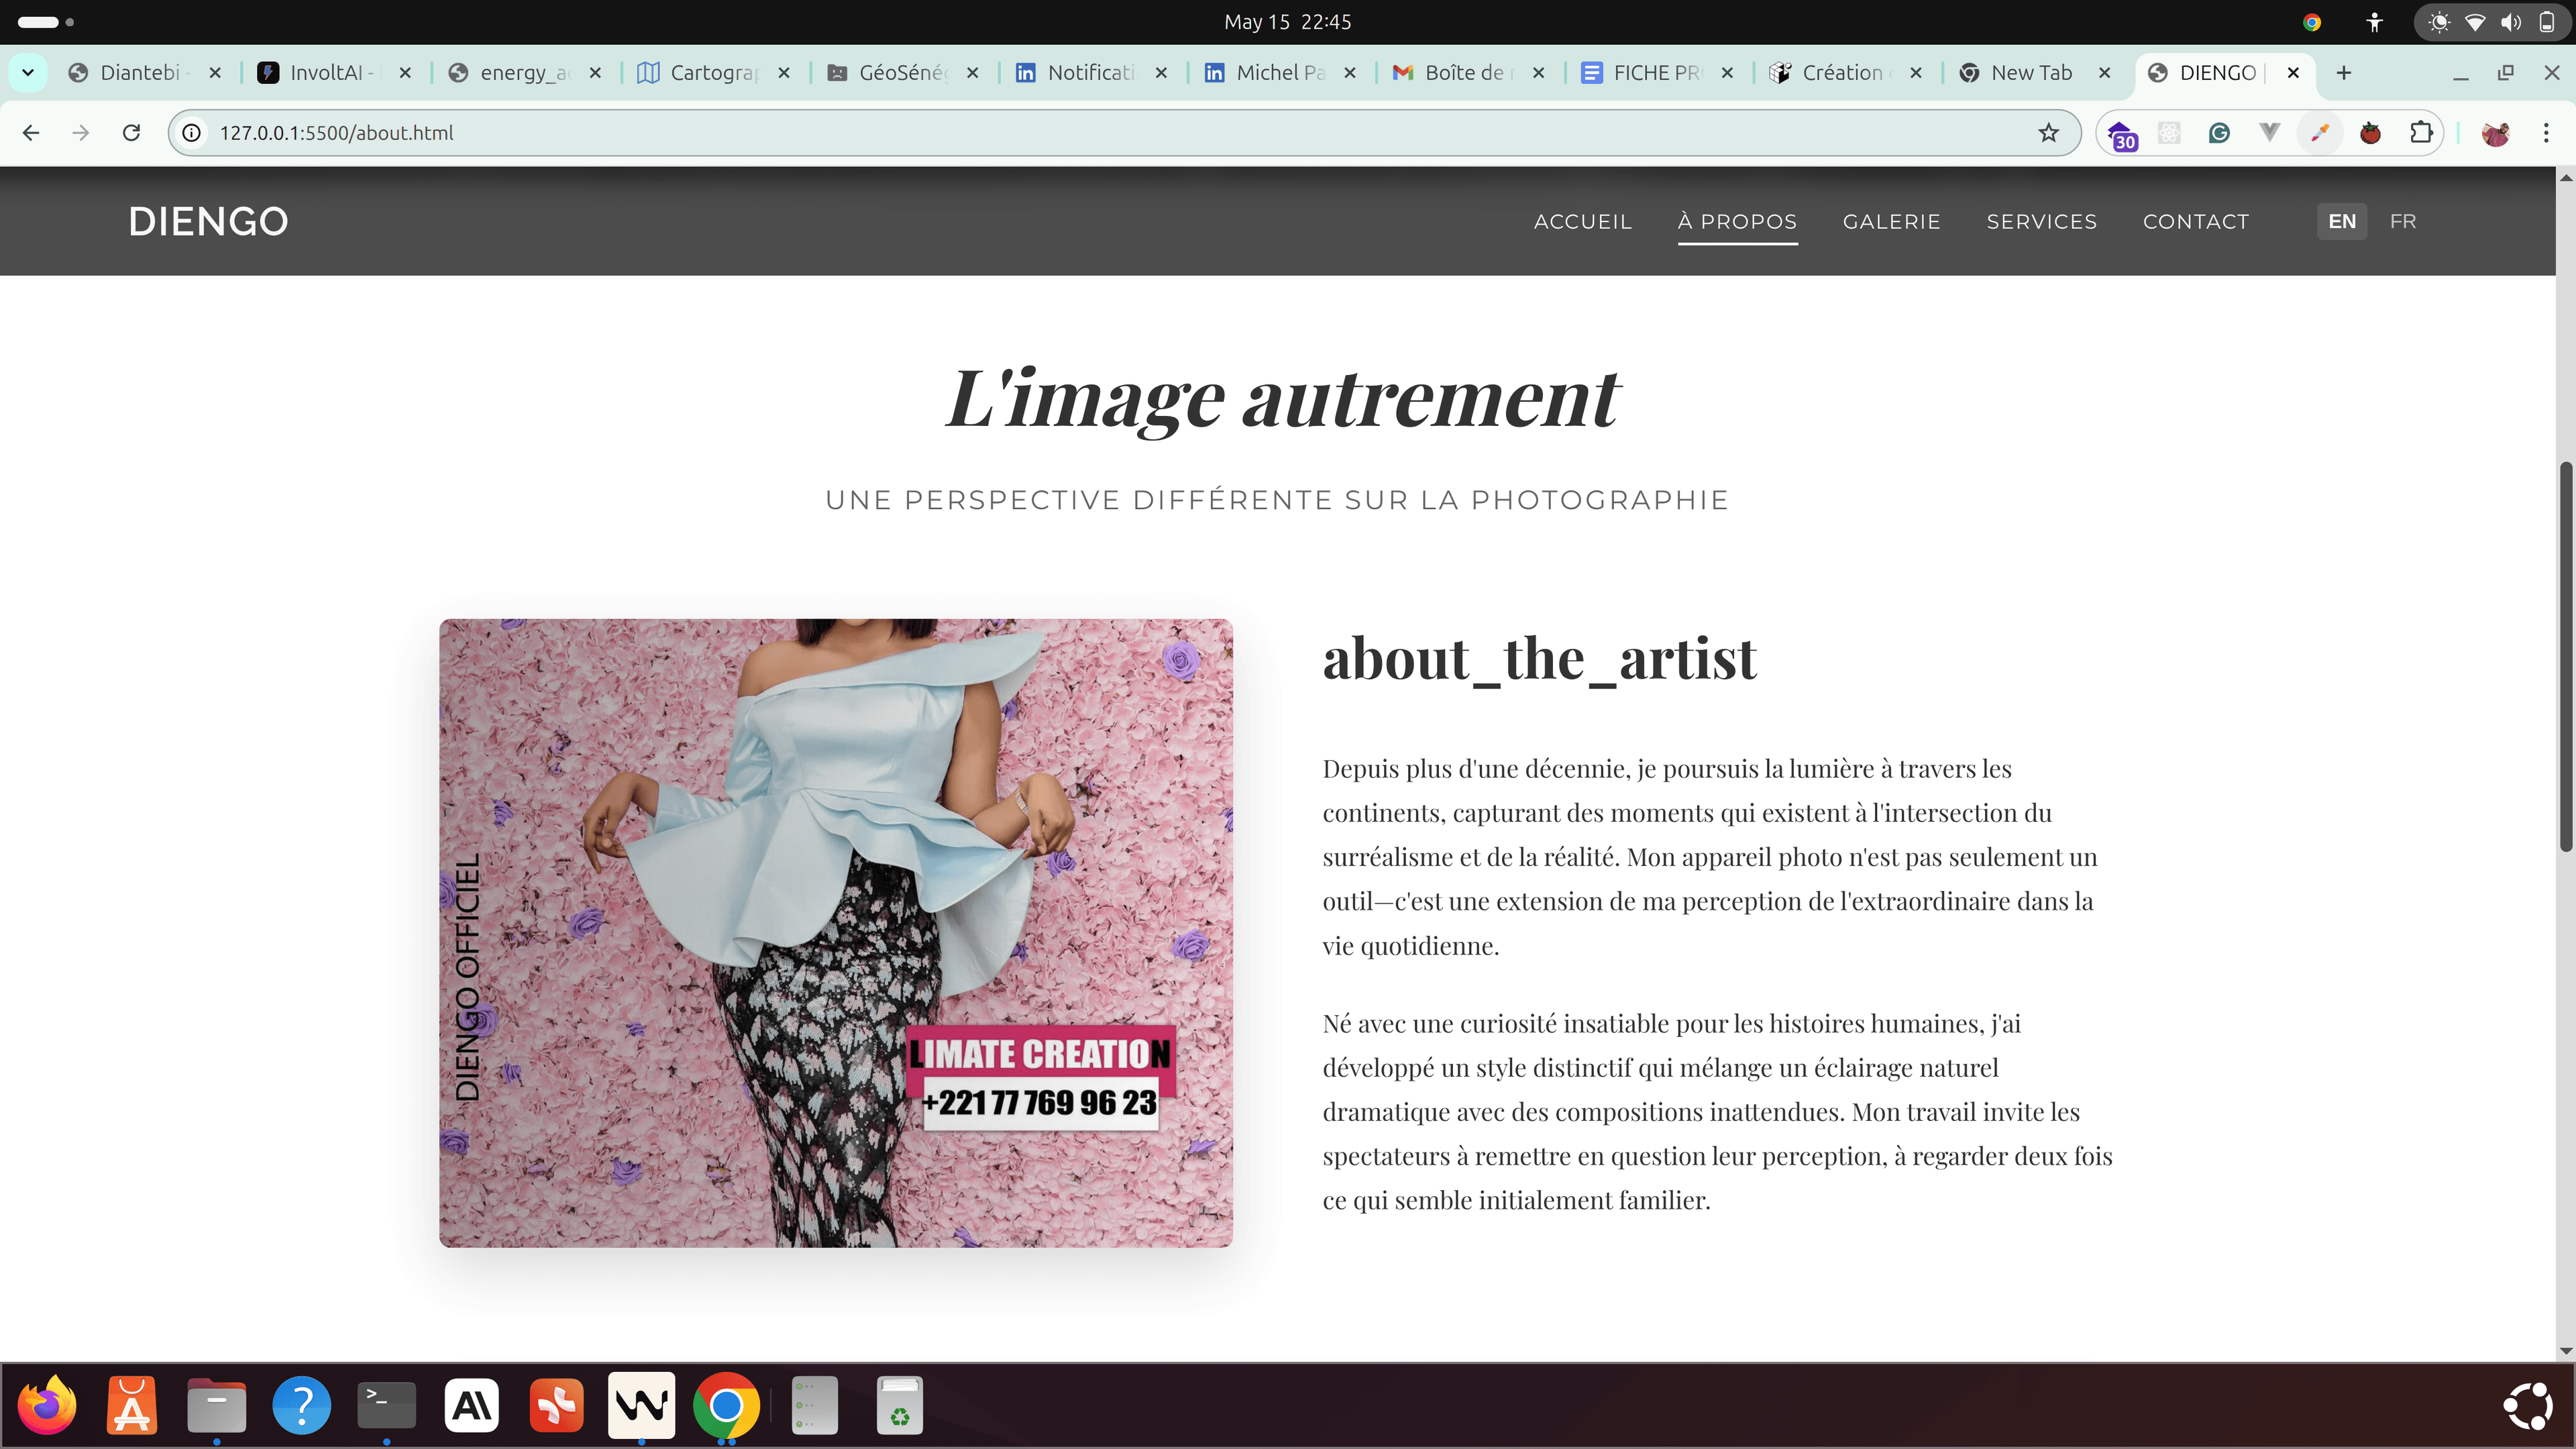Image resolution: width=2576 pixels, height=1449 pixels.
Task: Open the CONTACT page link
Action: pos(2195,222)
